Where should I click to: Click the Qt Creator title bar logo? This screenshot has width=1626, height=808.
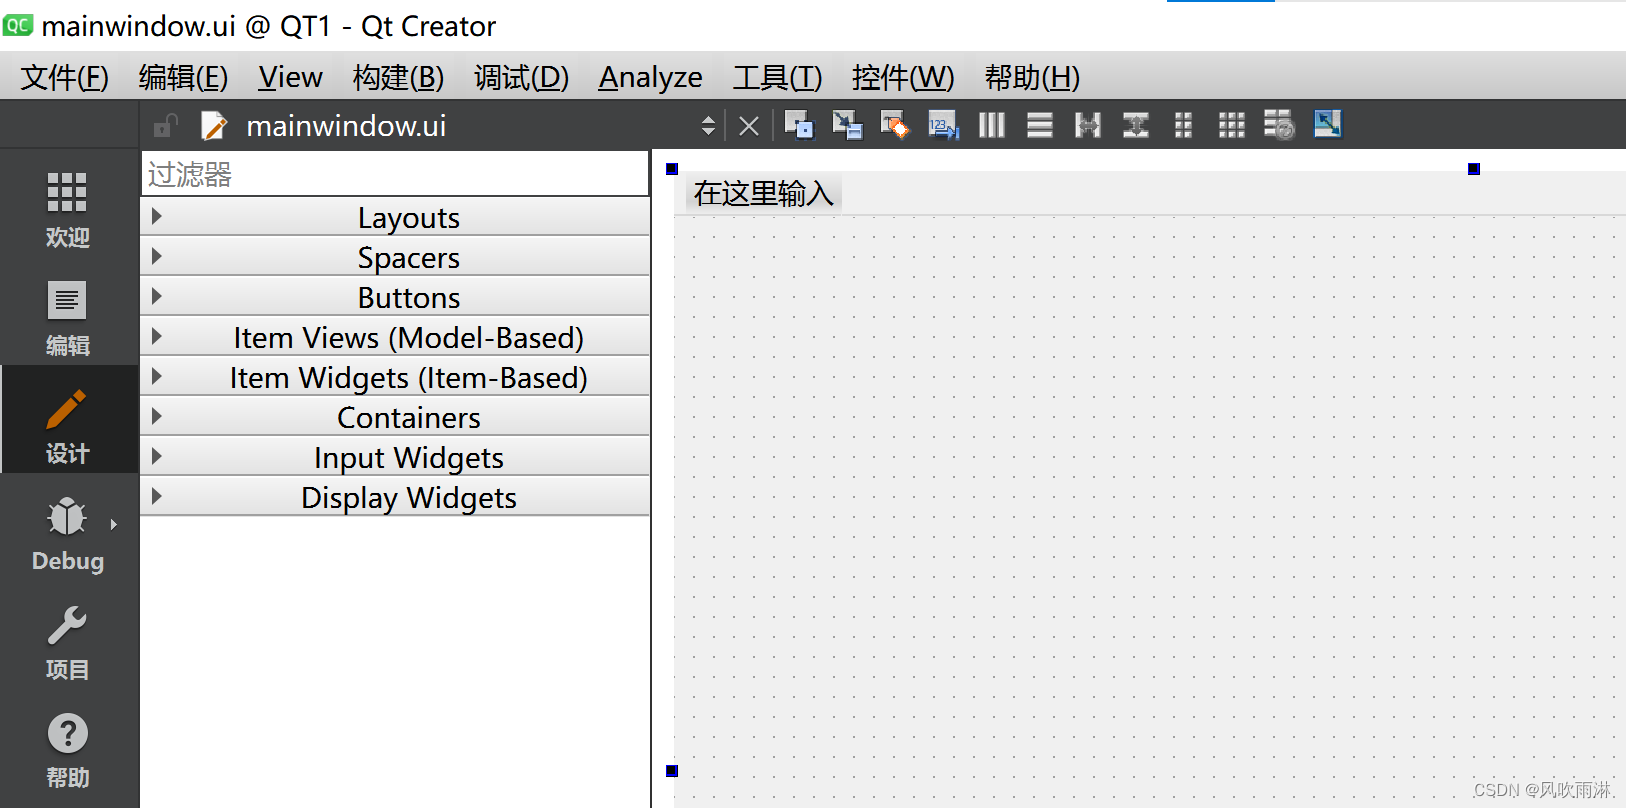pyautogui.click(x=18, y=25)
